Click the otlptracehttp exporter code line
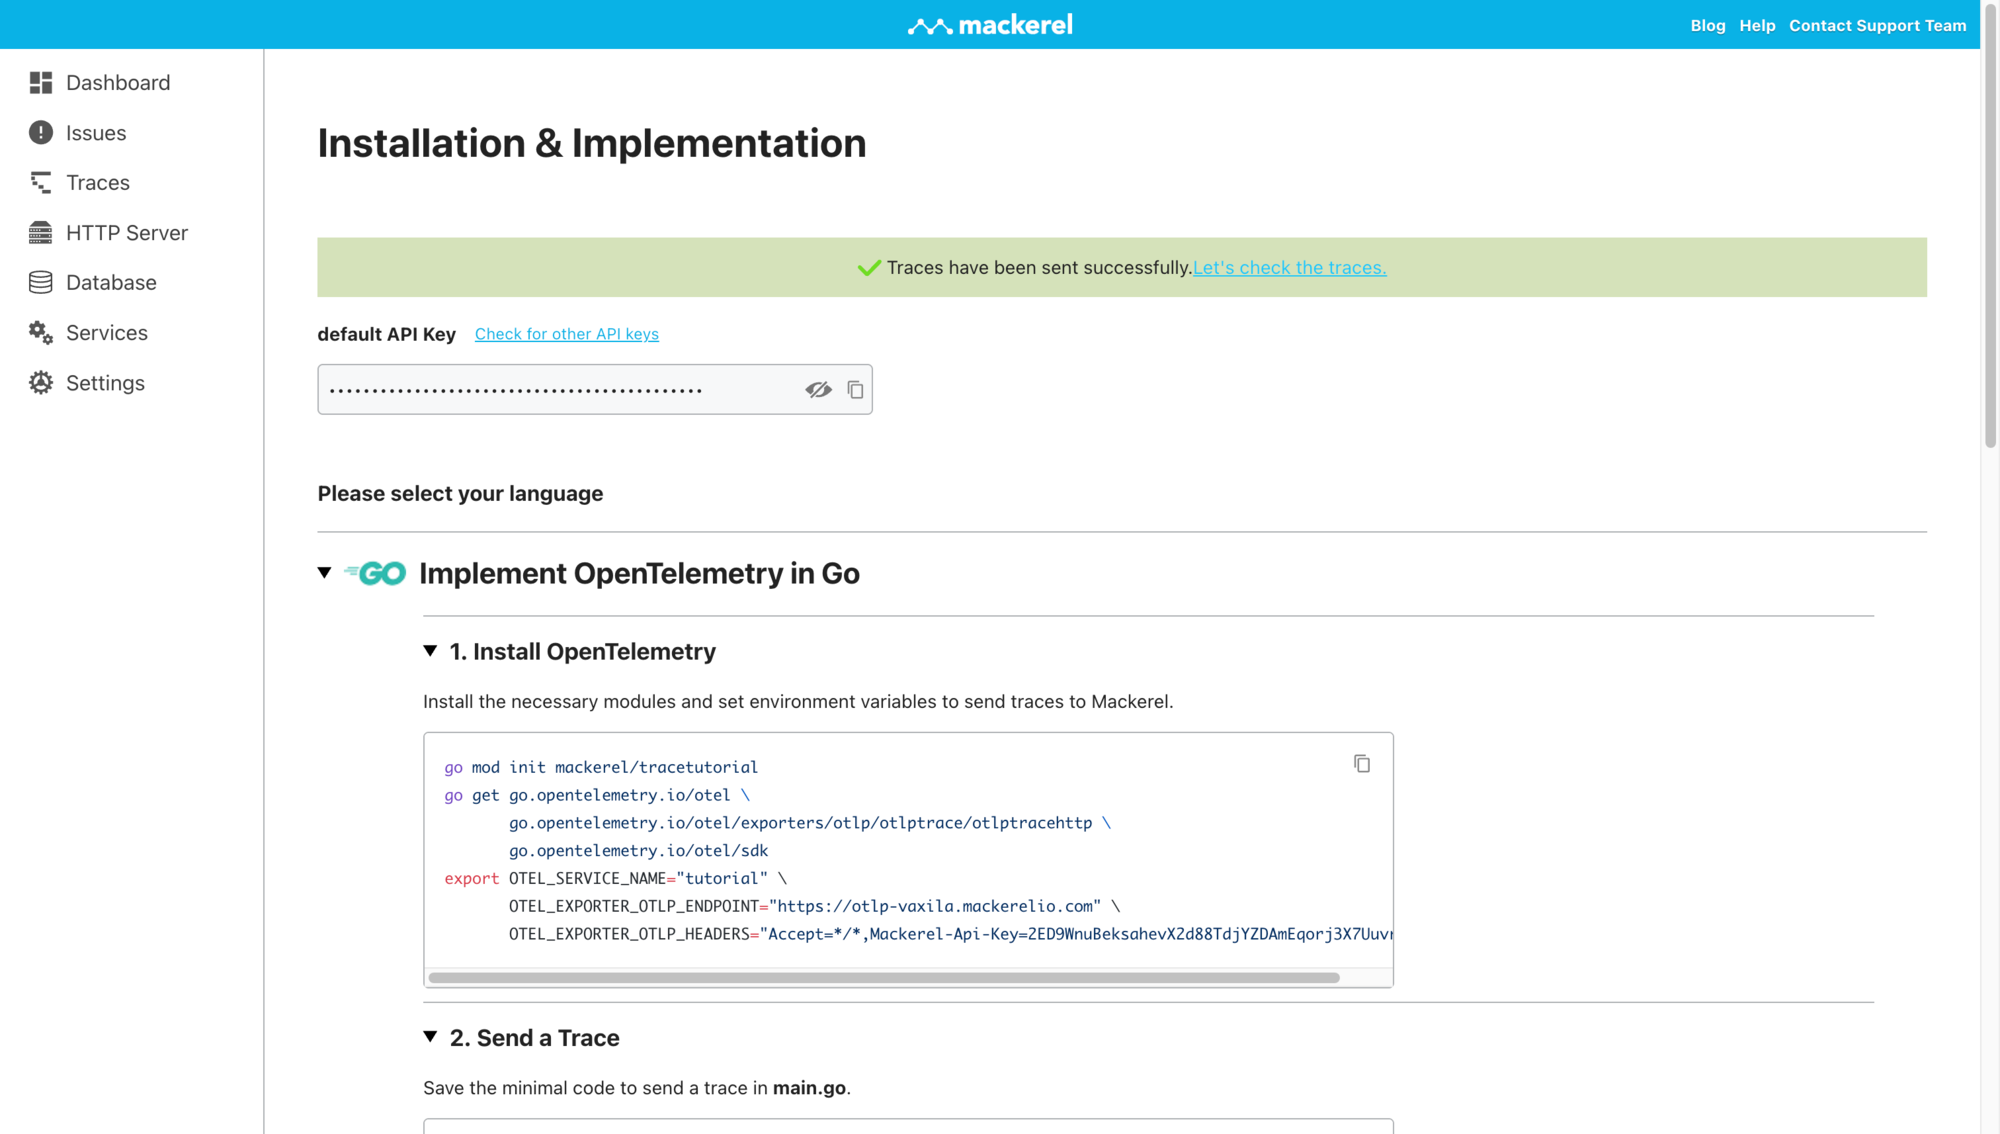The height and width of the screenshot is (1134, 2000). [x=810, y=823]
